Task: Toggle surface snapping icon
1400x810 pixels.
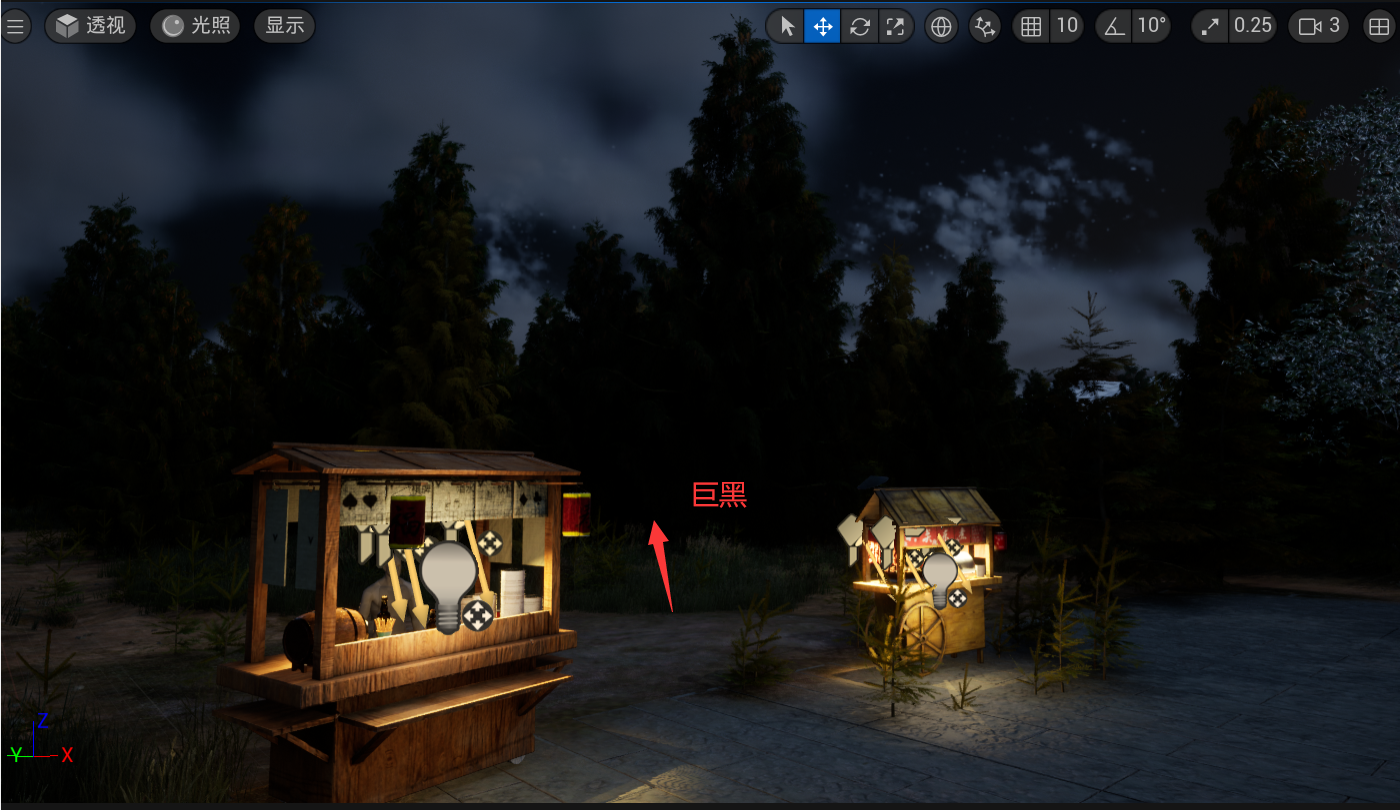Action: pyautogui.click(x=985, y=26)
